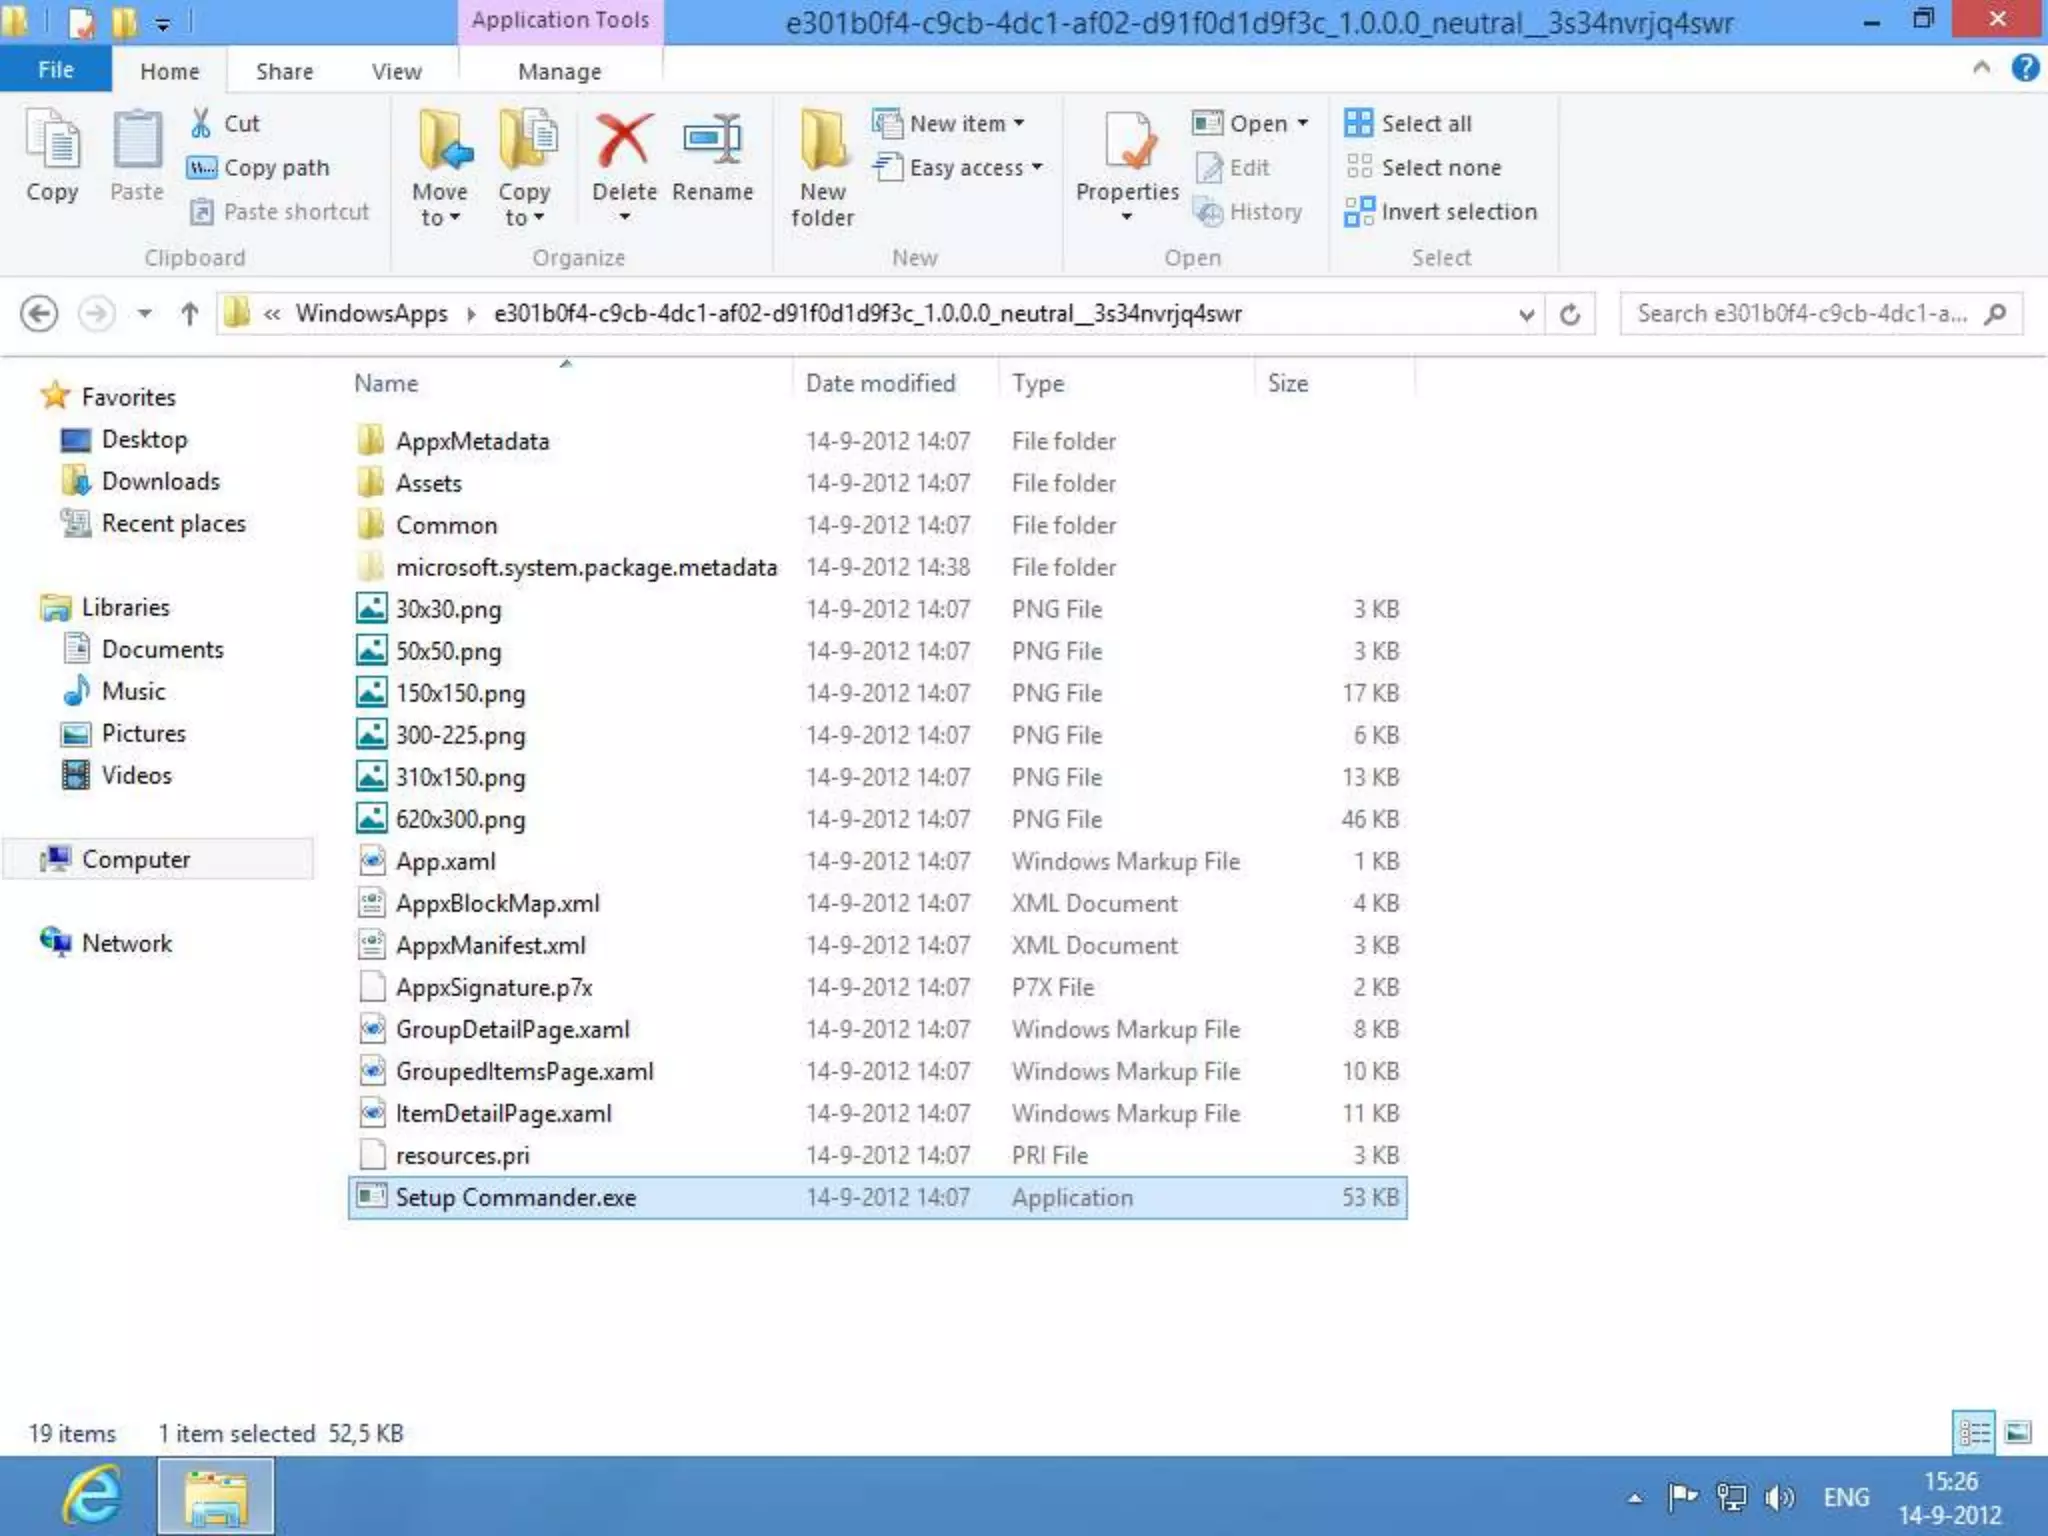Open the Action Center flag in tray

coord(1682,1497)
